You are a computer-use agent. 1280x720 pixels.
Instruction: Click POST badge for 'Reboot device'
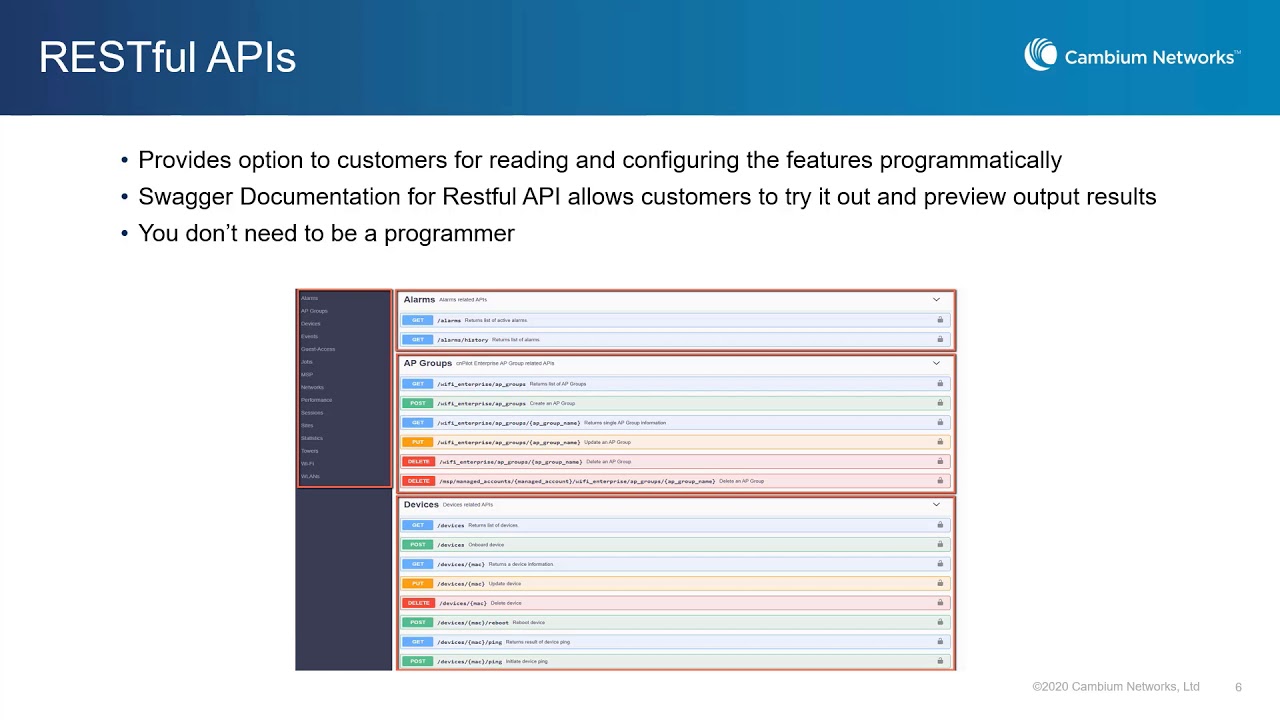click(418, 622)
